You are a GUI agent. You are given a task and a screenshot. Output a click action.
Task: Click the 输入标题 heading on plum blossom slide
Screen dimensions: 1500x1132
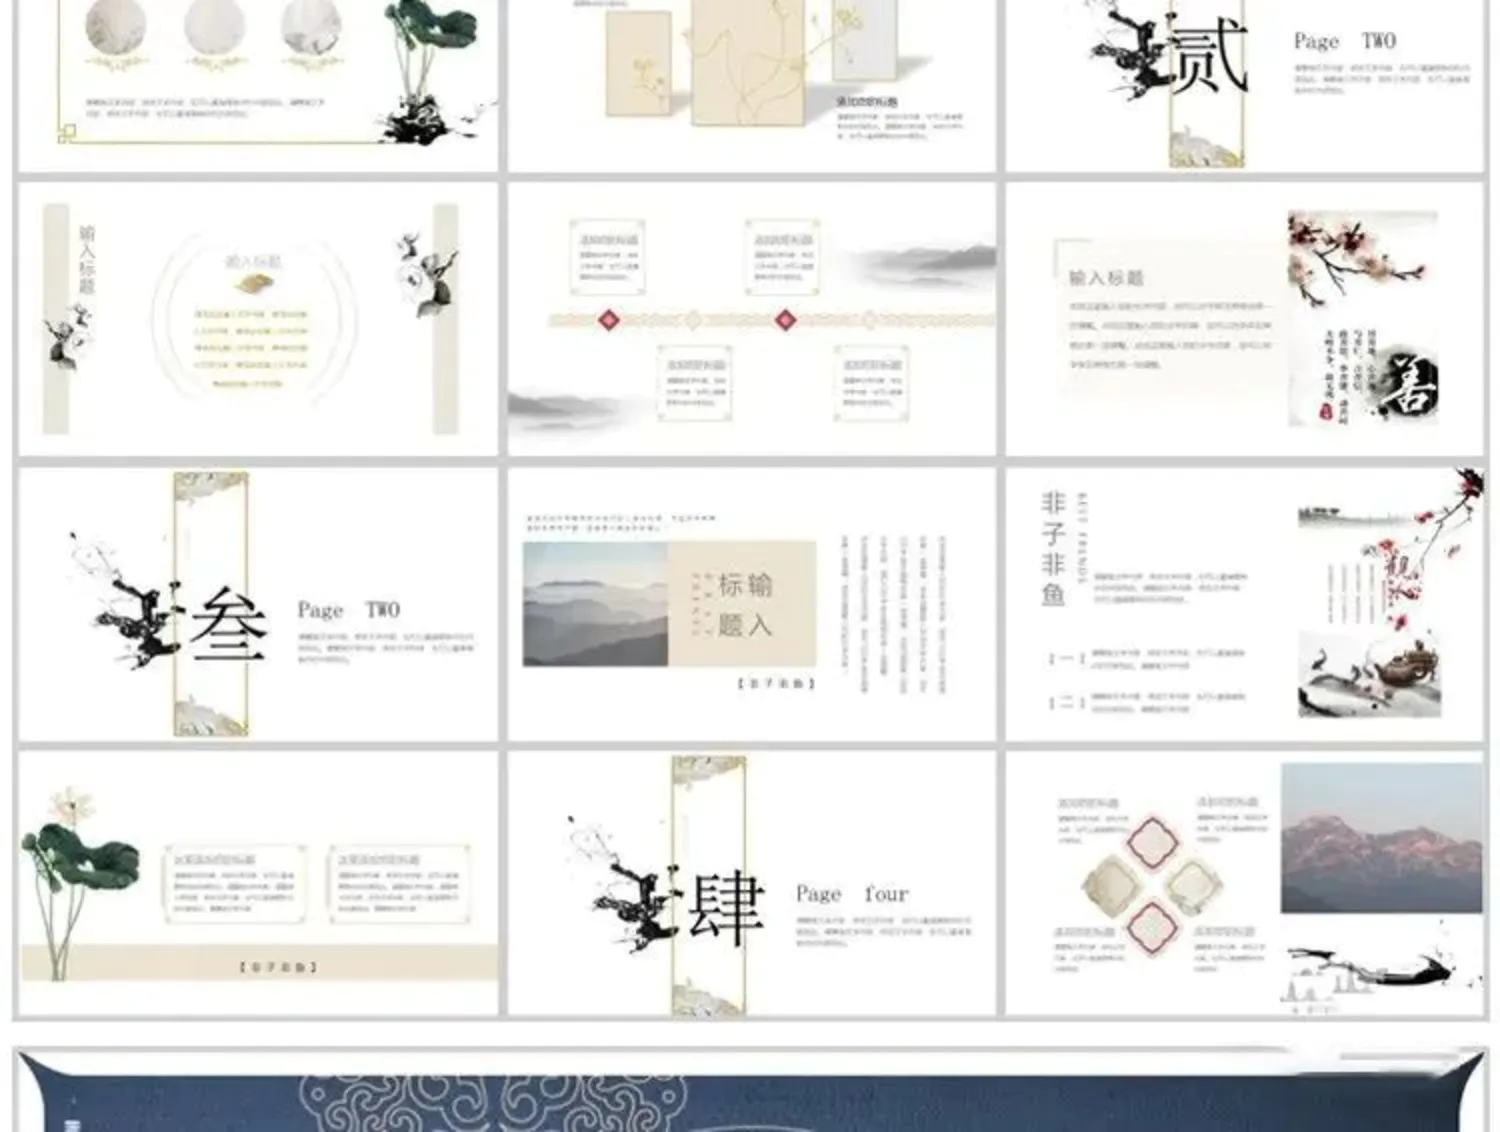(1106, 277)
